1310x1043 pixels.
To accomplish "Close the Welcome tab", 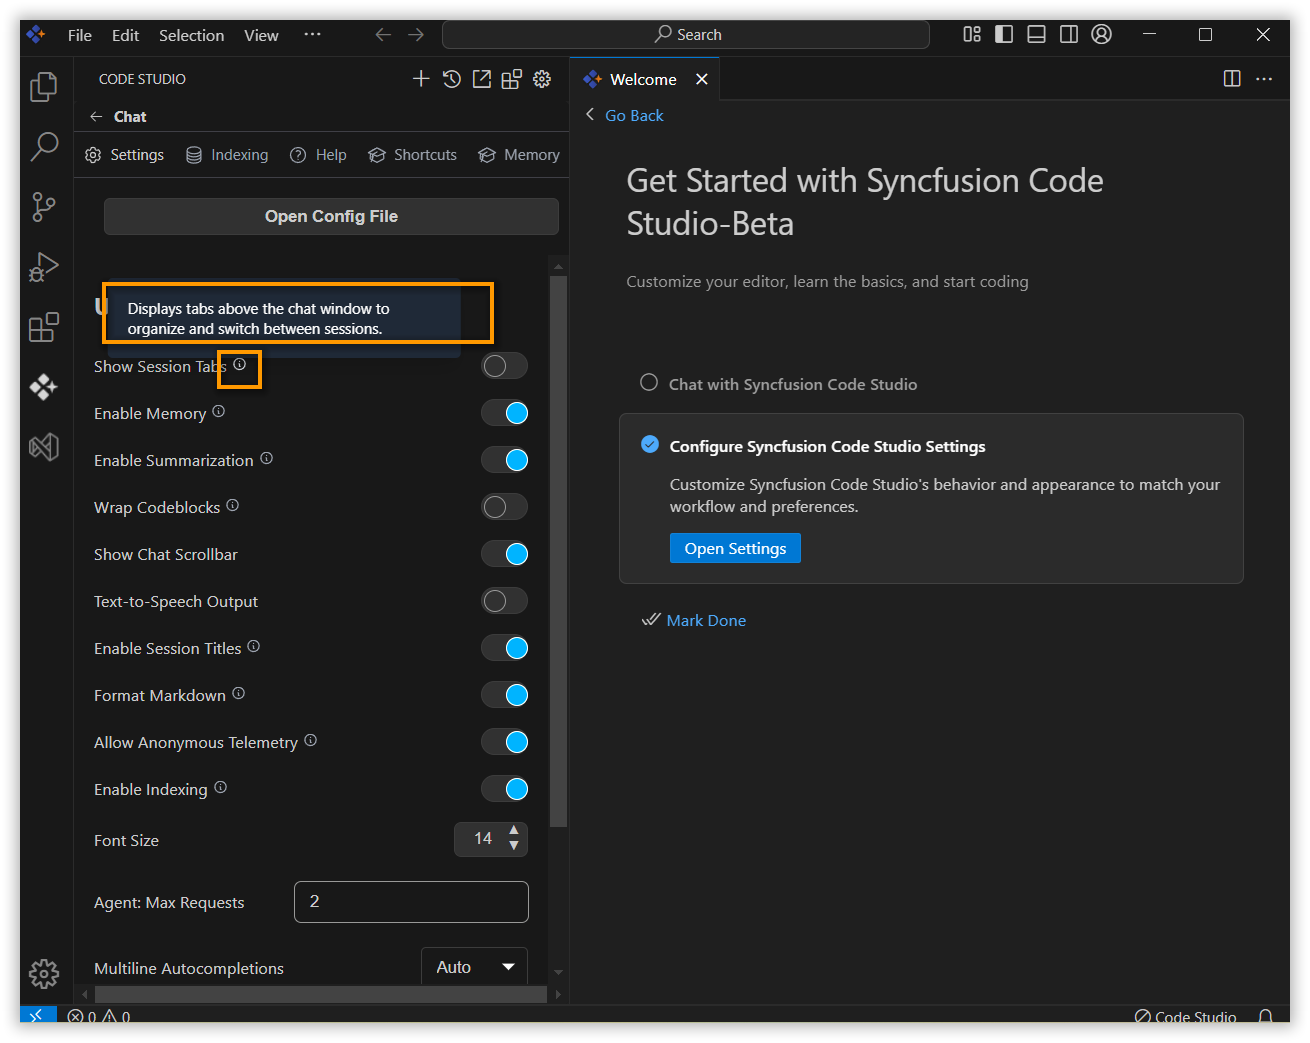I will click(x=702, y=79).
